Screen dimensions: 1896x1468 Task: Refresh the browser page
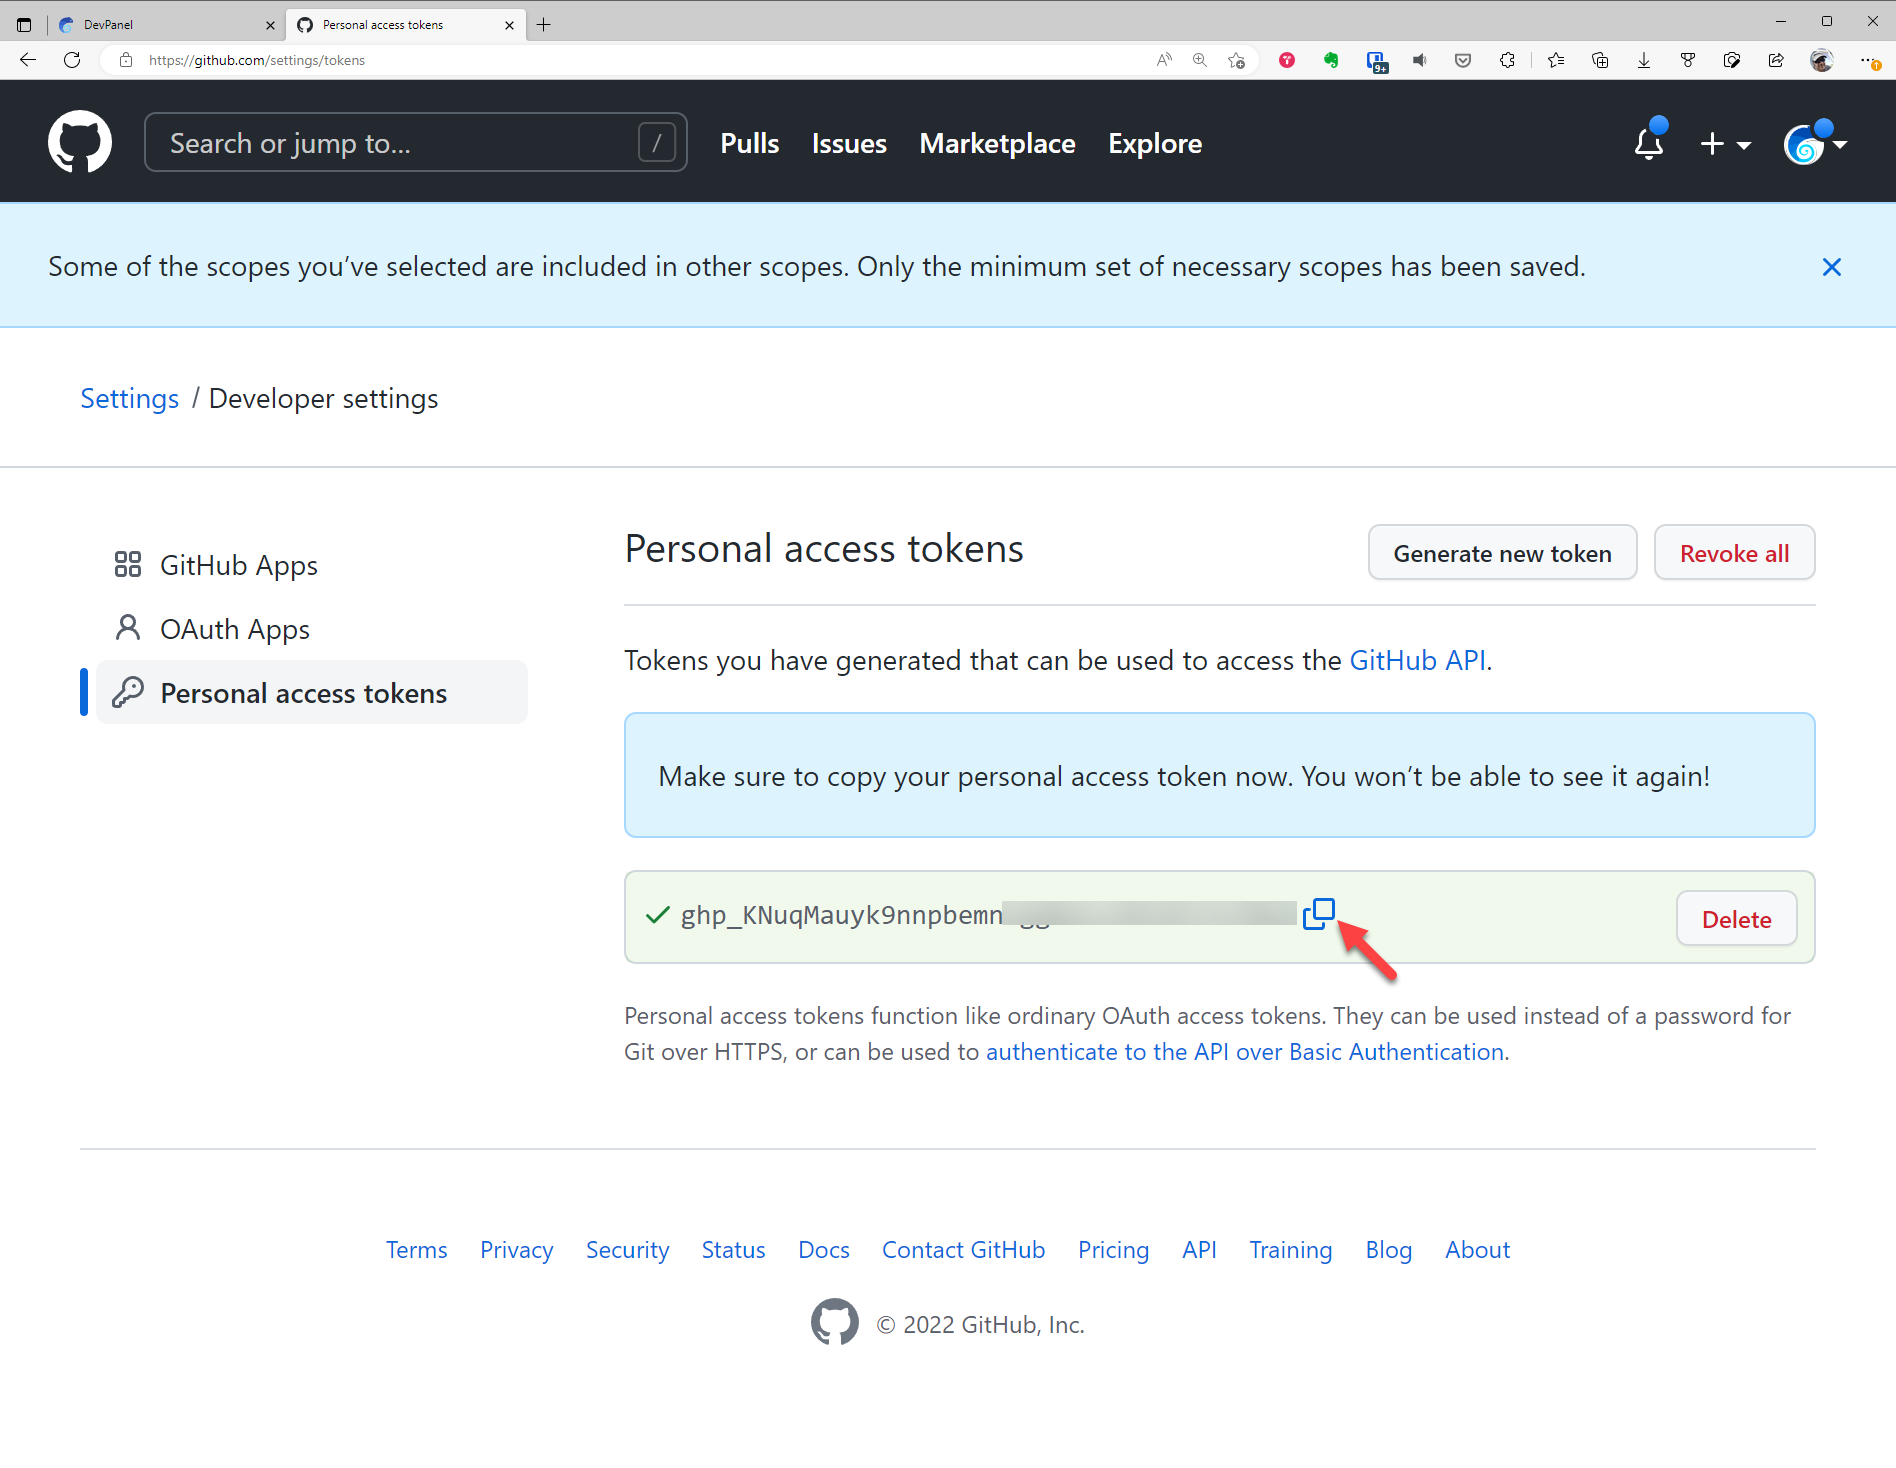pos(72,60)
